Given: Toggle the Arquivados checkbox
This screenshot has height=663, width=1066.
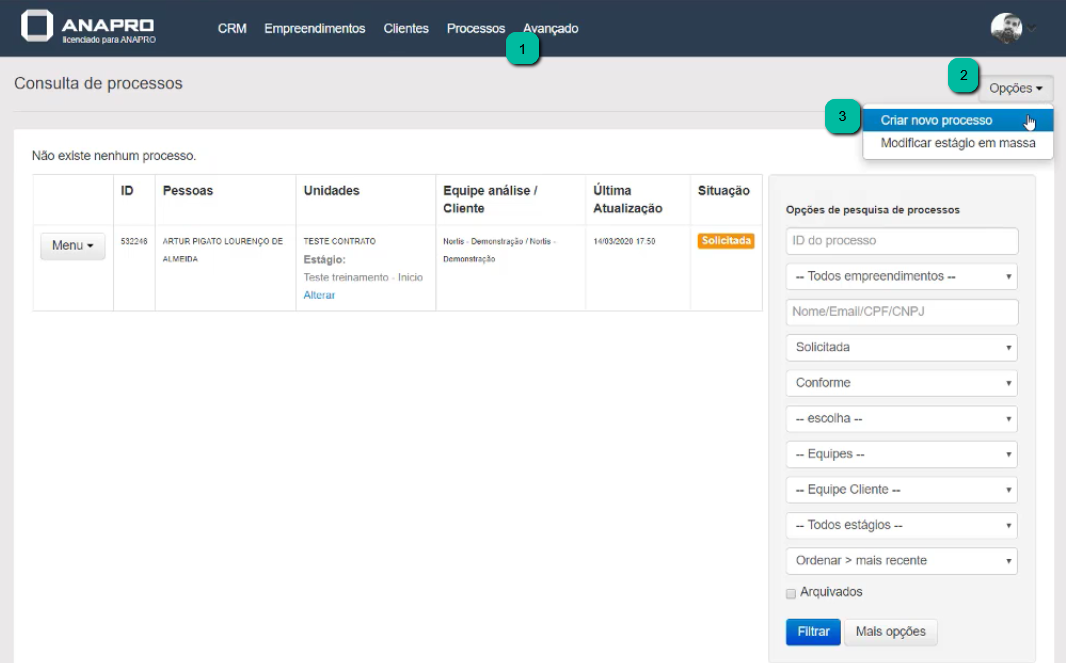Looking at the screenshot, I should 791,593.
